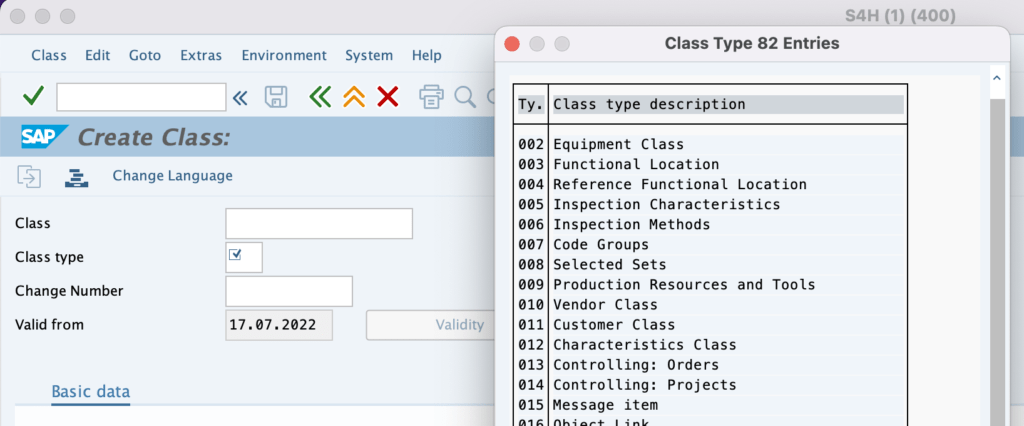Click the orange Exit up-arrows icon
The width and height of the screenshot is (1024, 426).
coord(354,97)
